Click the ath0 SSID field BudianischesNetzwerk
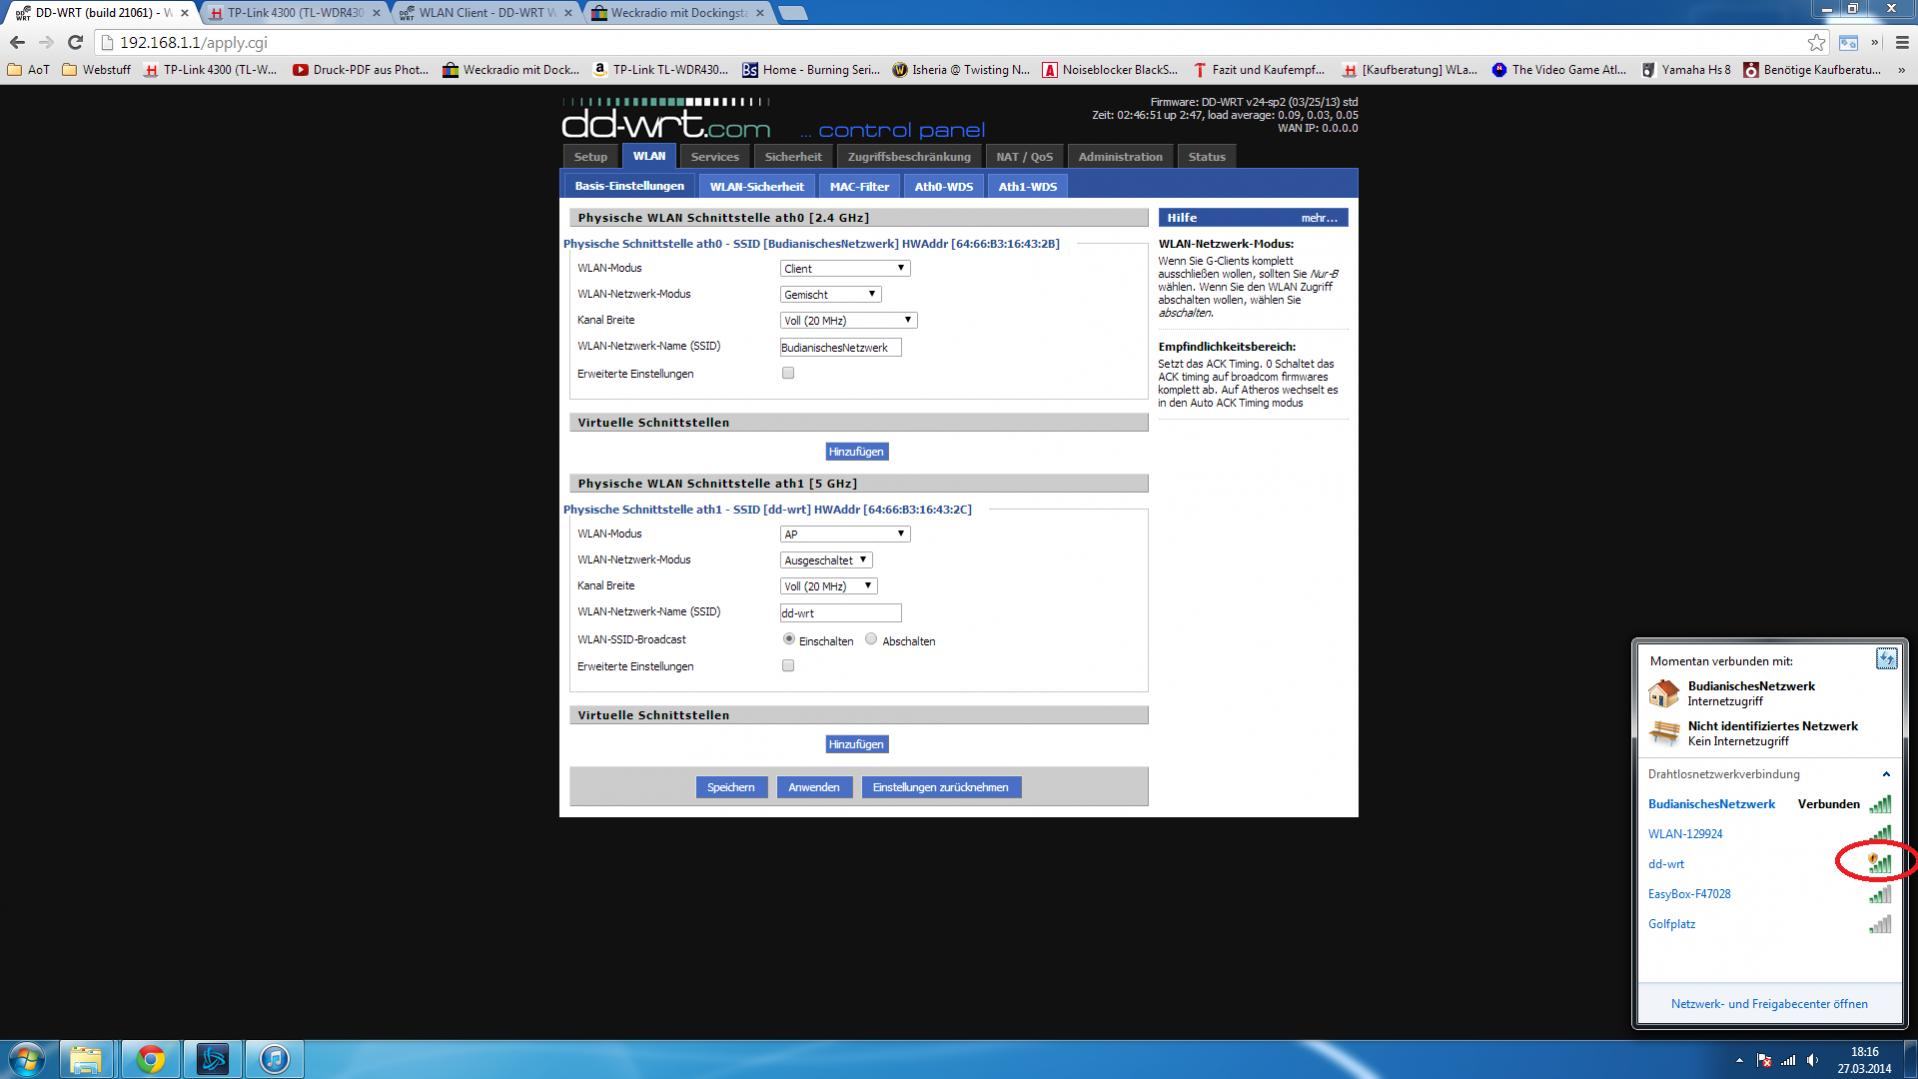Image resolution: width=1918 pixels, height=1079 pixels. pos(840,347)
